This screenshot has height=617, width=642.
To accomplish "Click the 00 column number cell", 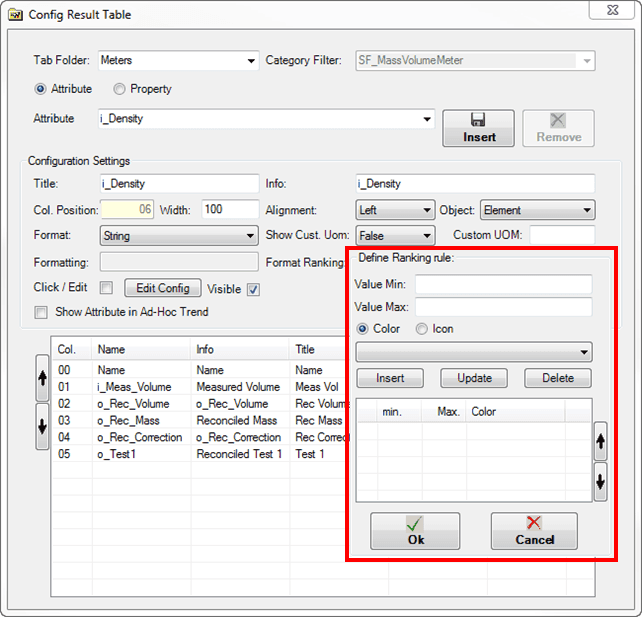I will 64,370.
